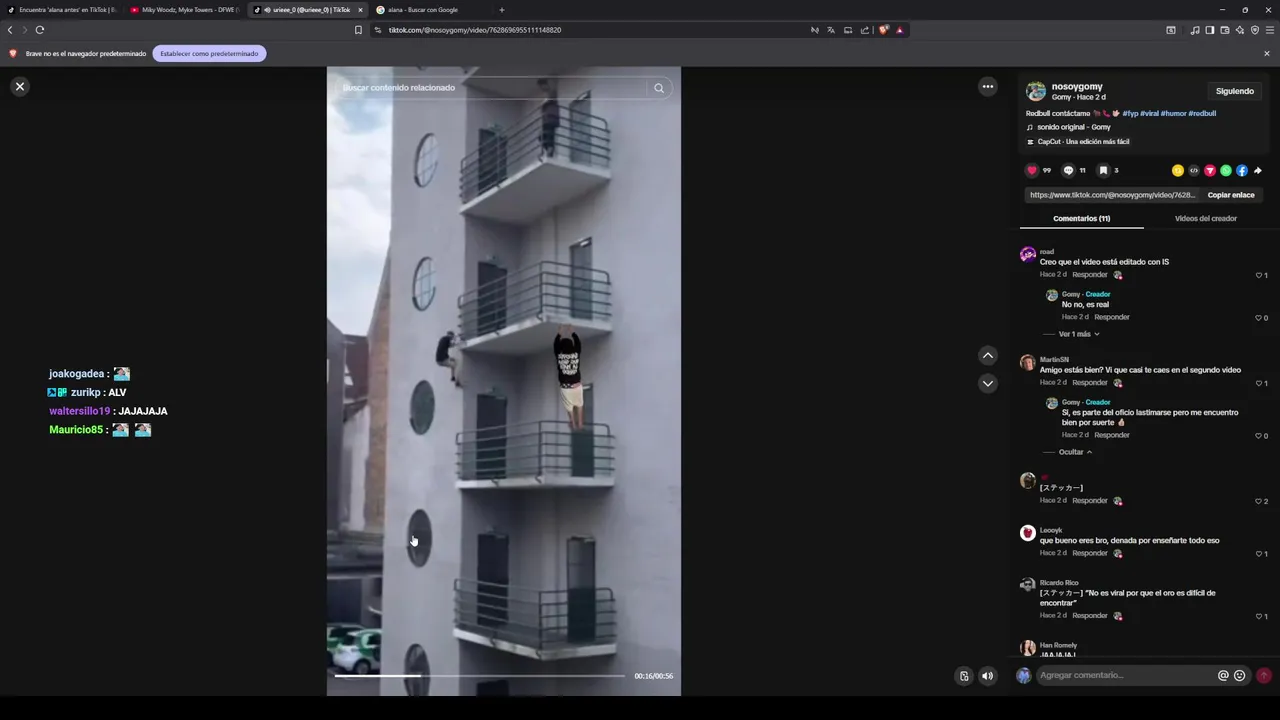This screenshot has height=720, width=1280.
Task: Open sonido original - Gomy sound
Action: [1074, 128]
